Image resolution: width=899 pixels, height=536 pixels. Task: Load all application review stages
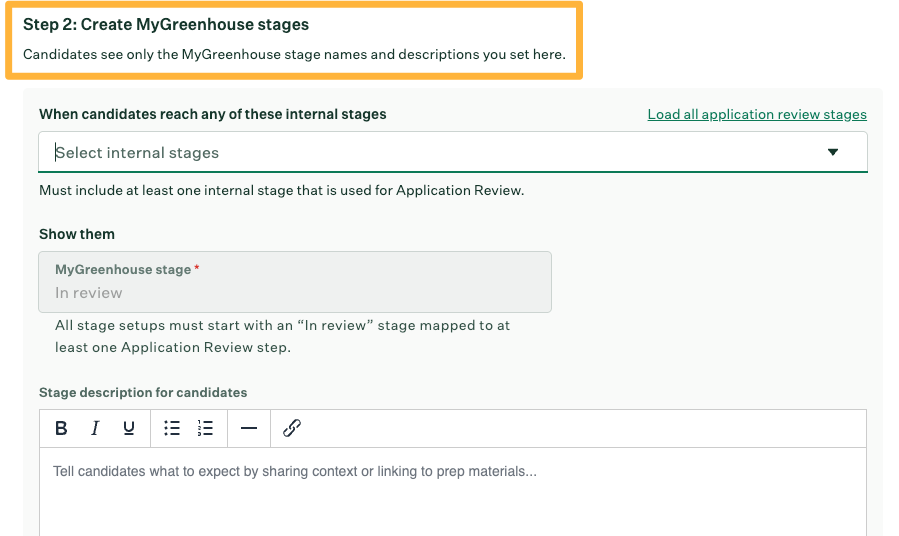tap(757, 114)
